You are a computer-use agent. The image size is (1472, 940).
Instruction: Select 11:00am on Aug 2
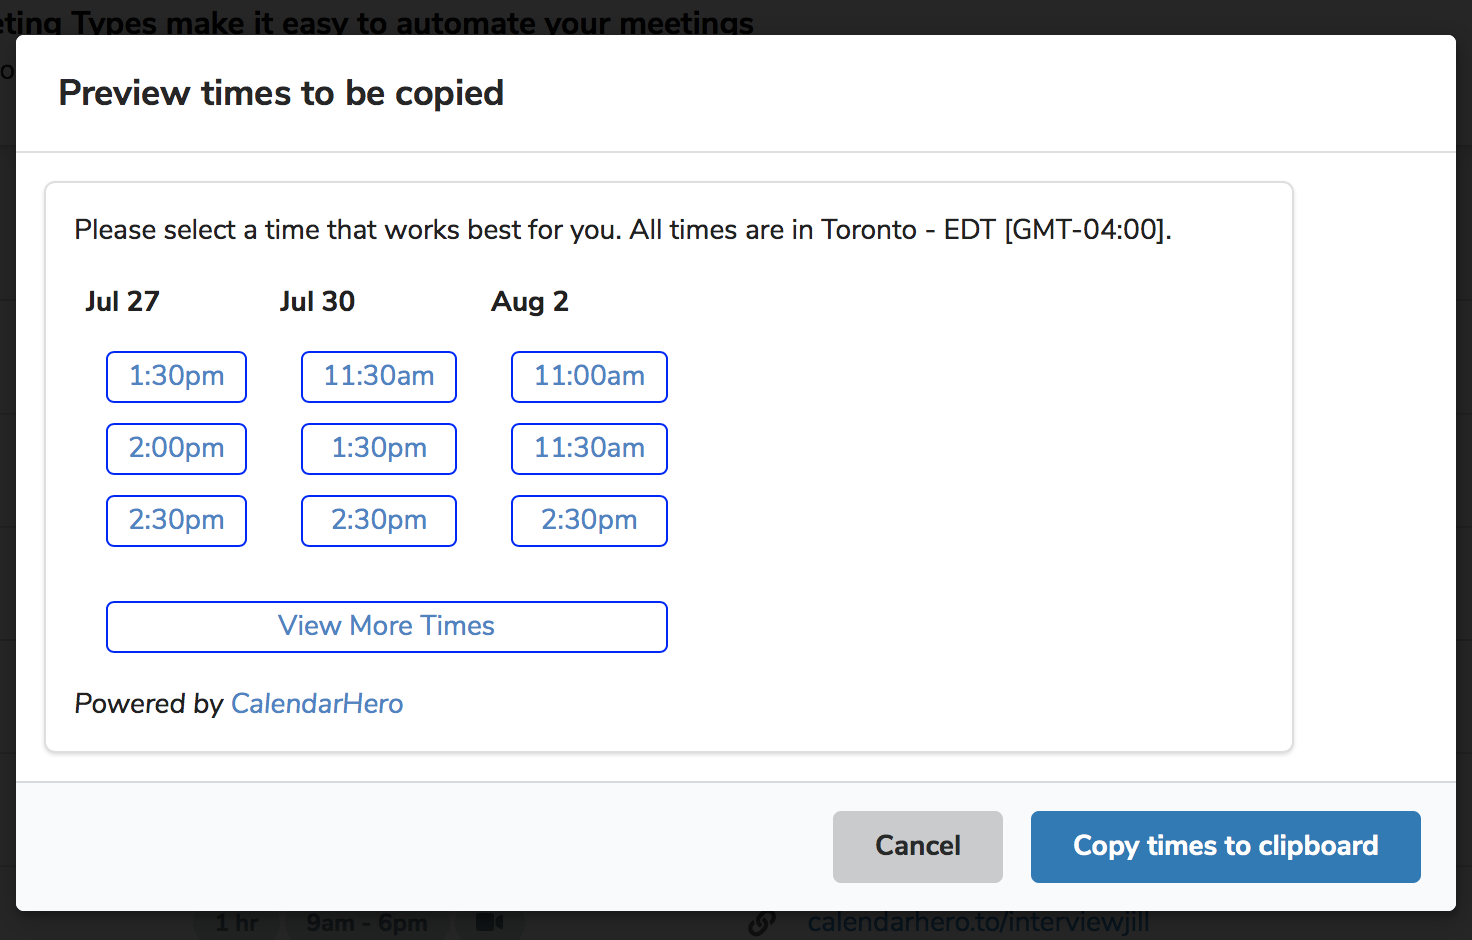click(589, 377)
